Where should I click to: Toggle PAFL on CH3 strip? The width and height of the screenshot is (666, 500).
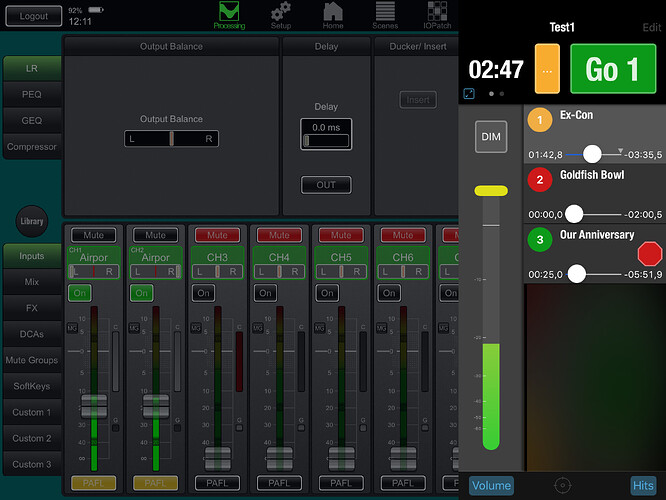point(217,483)
